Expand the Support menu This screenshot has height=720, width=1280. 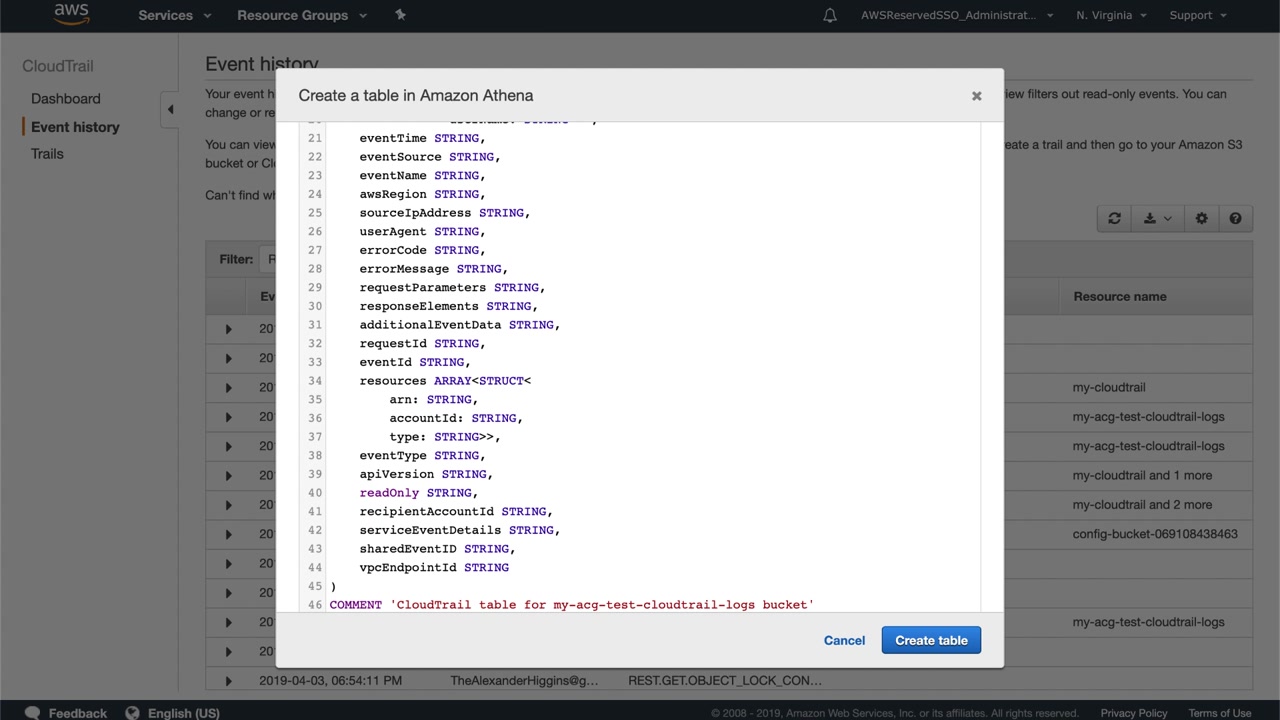coord(1197,15)
